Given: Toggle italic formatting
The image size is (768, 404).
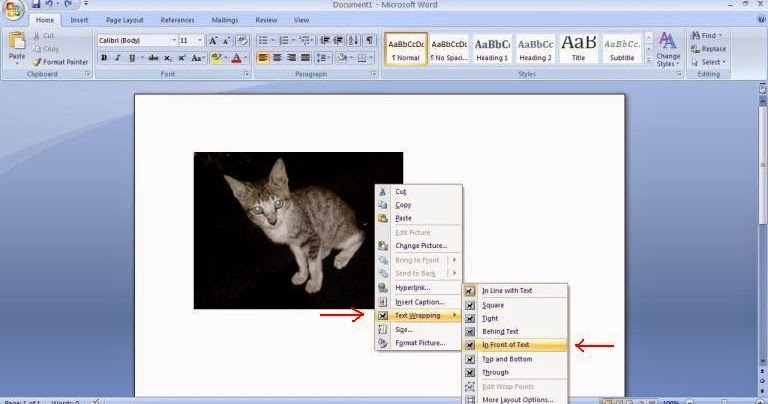Looking at the screenshot, I should coord(118,58).
